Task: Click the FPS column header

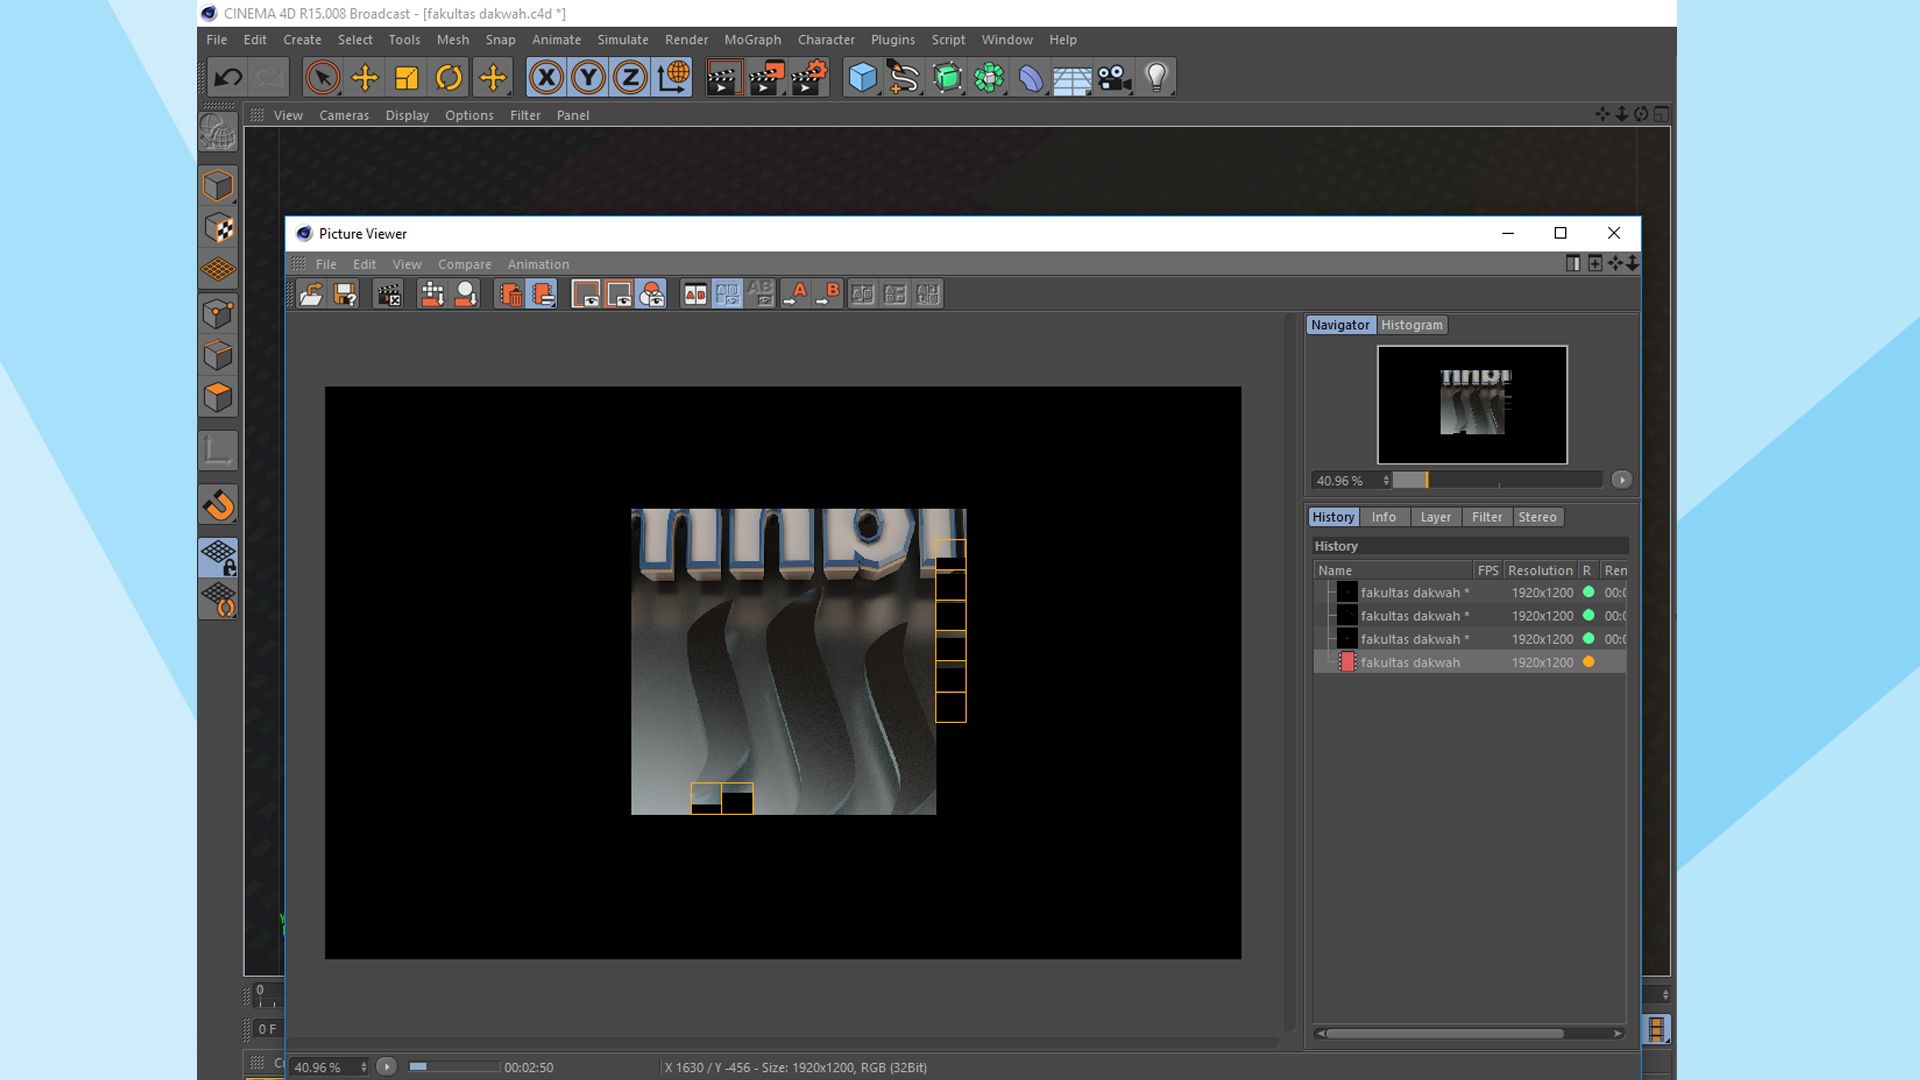Action: point(1488,570)
